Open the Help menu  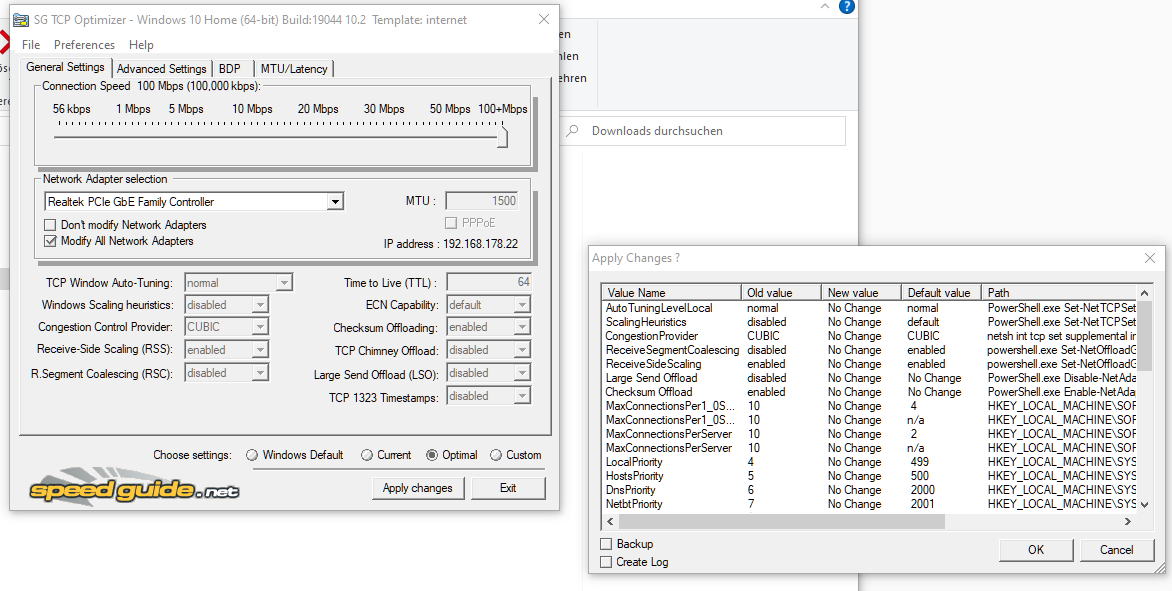click(141, 45)
